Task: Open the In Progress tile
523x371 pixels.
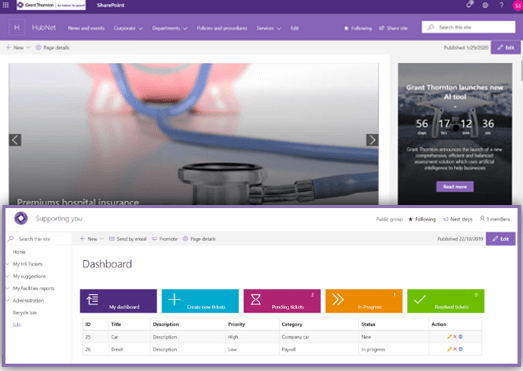Action: [x=364, y=301]
